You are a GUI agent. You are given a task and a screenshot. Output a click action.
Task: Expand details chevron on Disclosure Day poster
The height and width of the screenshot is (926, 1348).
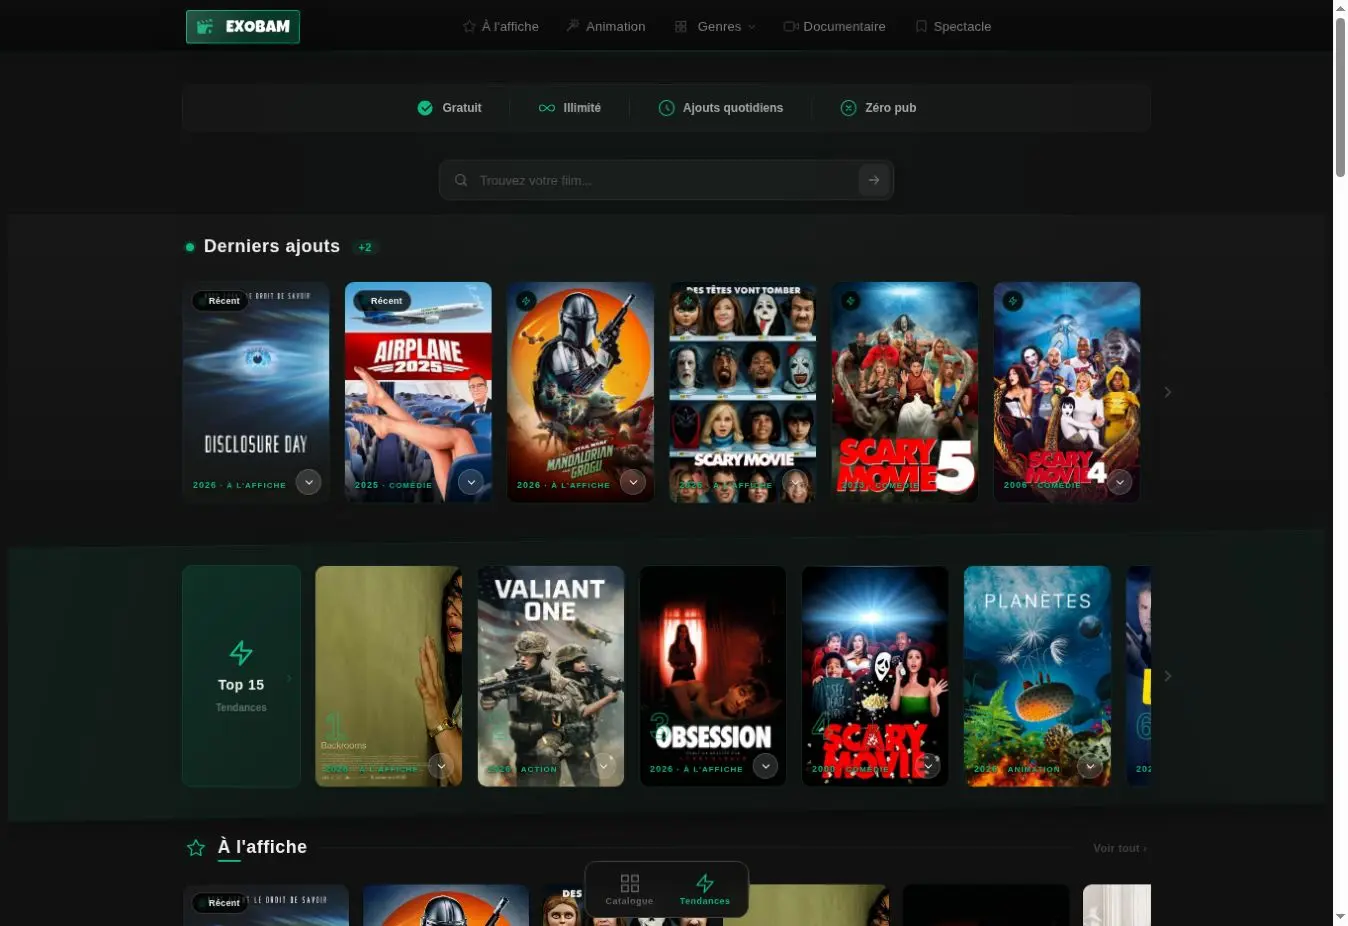[x=309, y=482]
